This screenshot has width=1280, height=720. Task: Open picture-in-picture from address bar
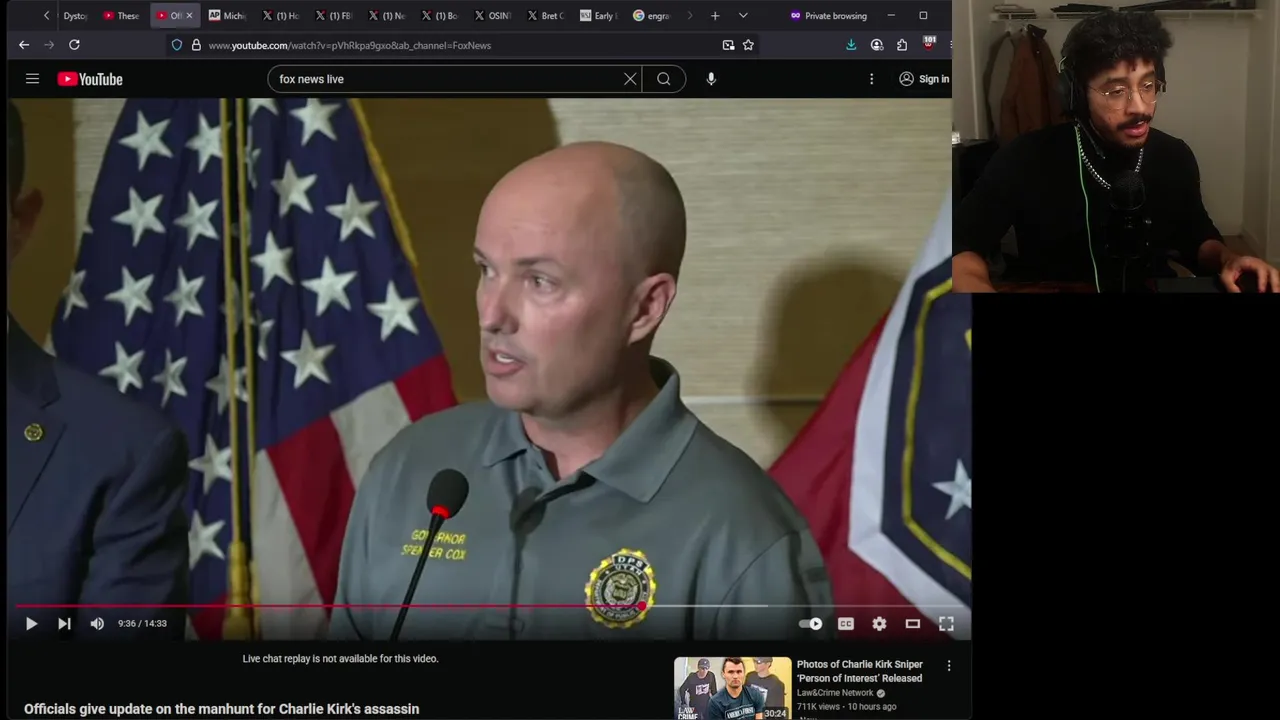pyautogui.click(x=728, y=45)
